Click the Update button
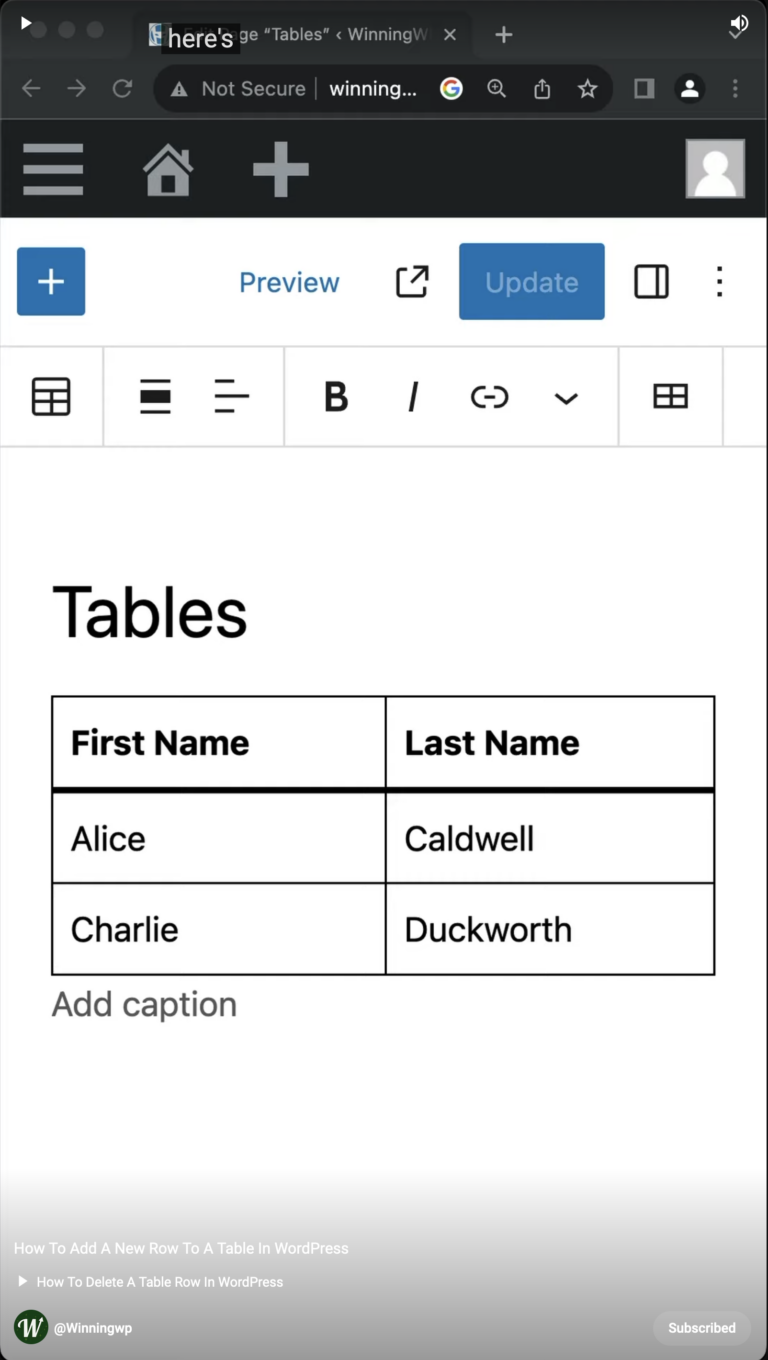The image size is (768, 1360). click(531, 281)
